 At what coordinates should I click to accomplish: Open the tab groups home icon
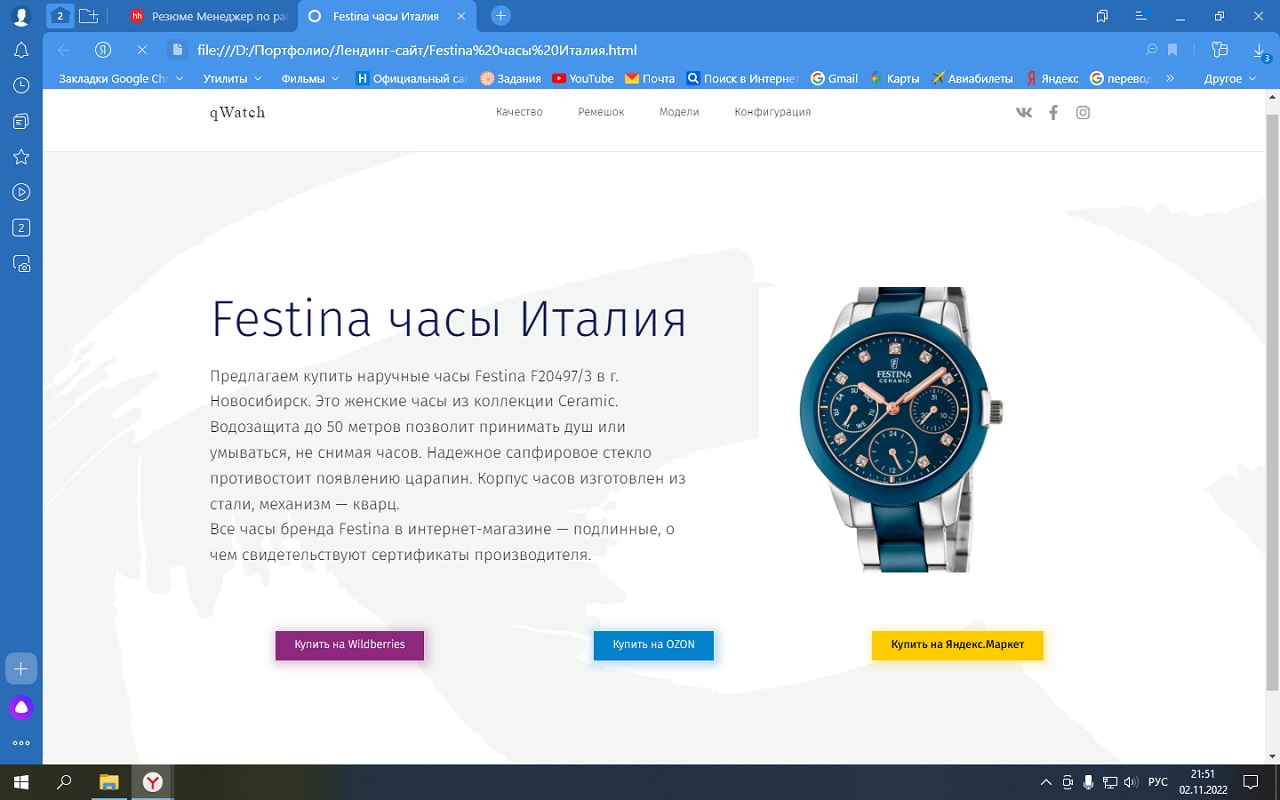[60, 16]
